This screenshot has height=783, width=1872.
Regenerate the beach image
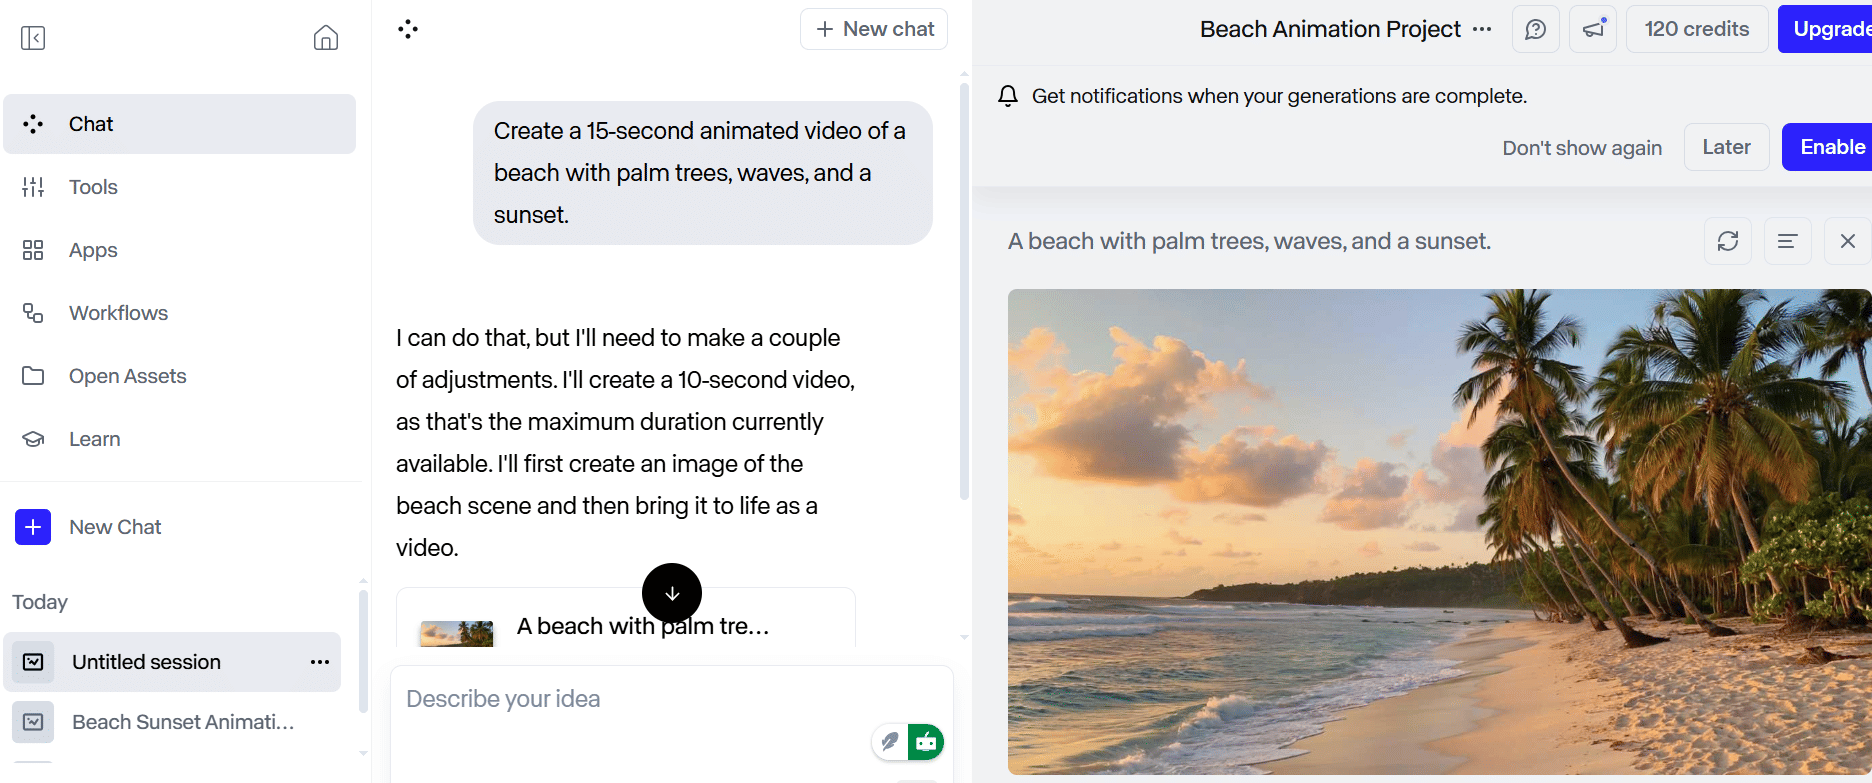tap(1727, 241)
